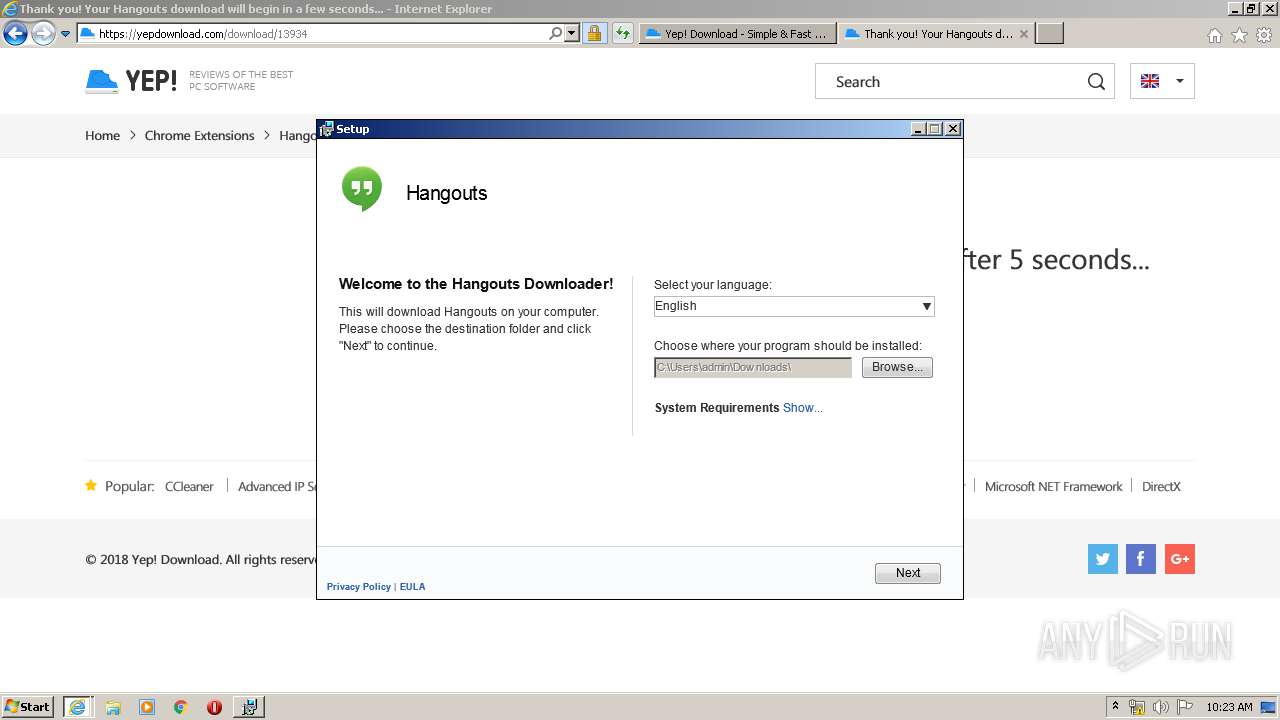Open the Show... system requirements link

[x=803, y=408]
